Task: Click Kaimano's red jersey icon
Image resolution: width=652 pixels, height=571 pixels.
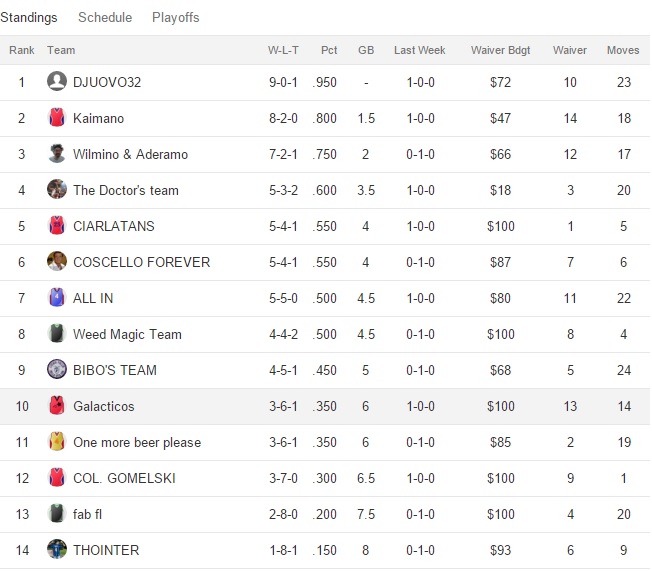Action: tap(57, 118)
